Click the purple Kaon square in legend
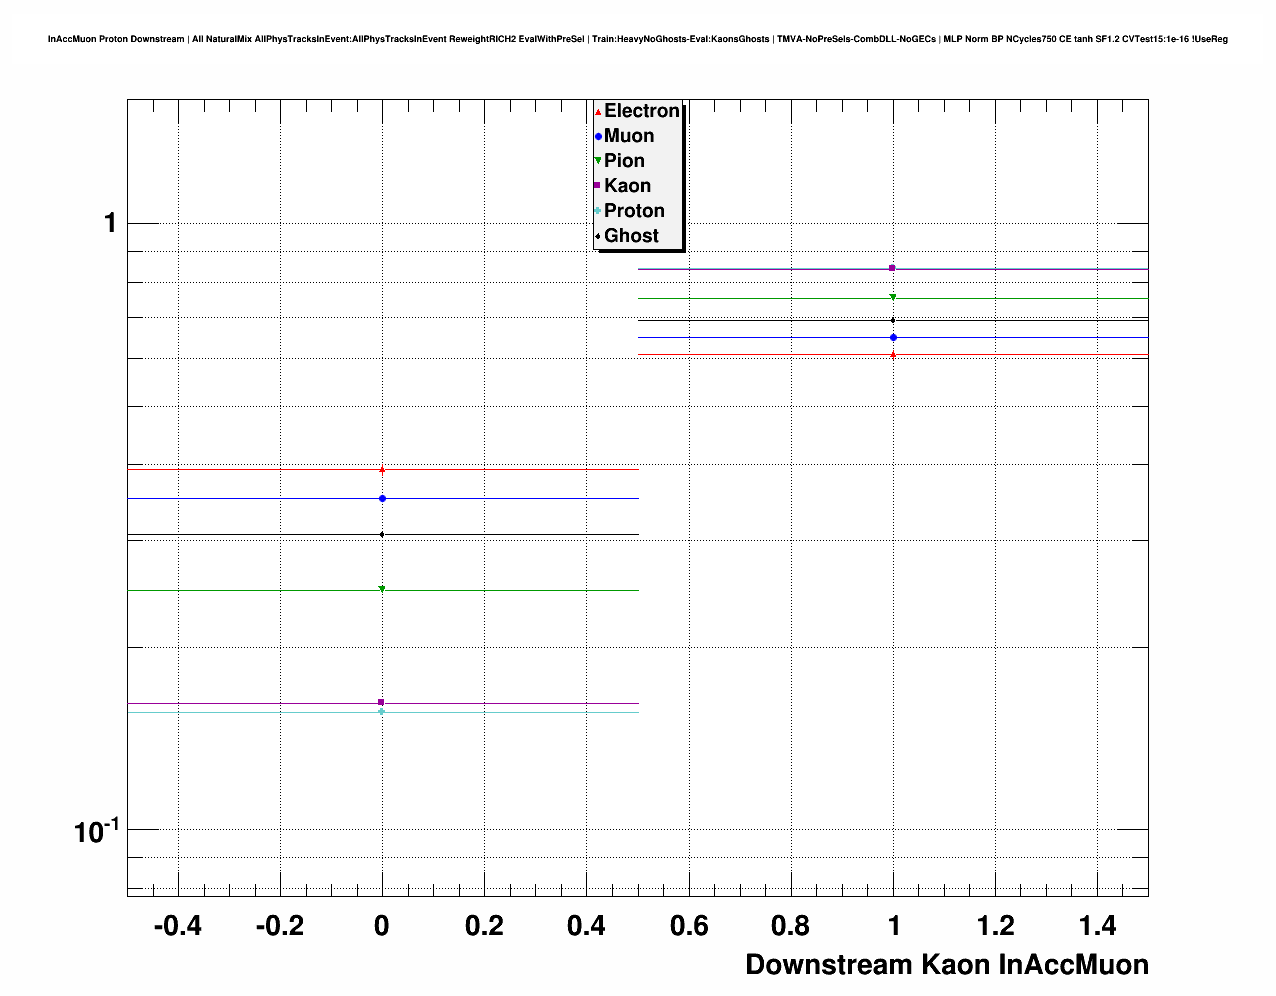 click(598, 186)
